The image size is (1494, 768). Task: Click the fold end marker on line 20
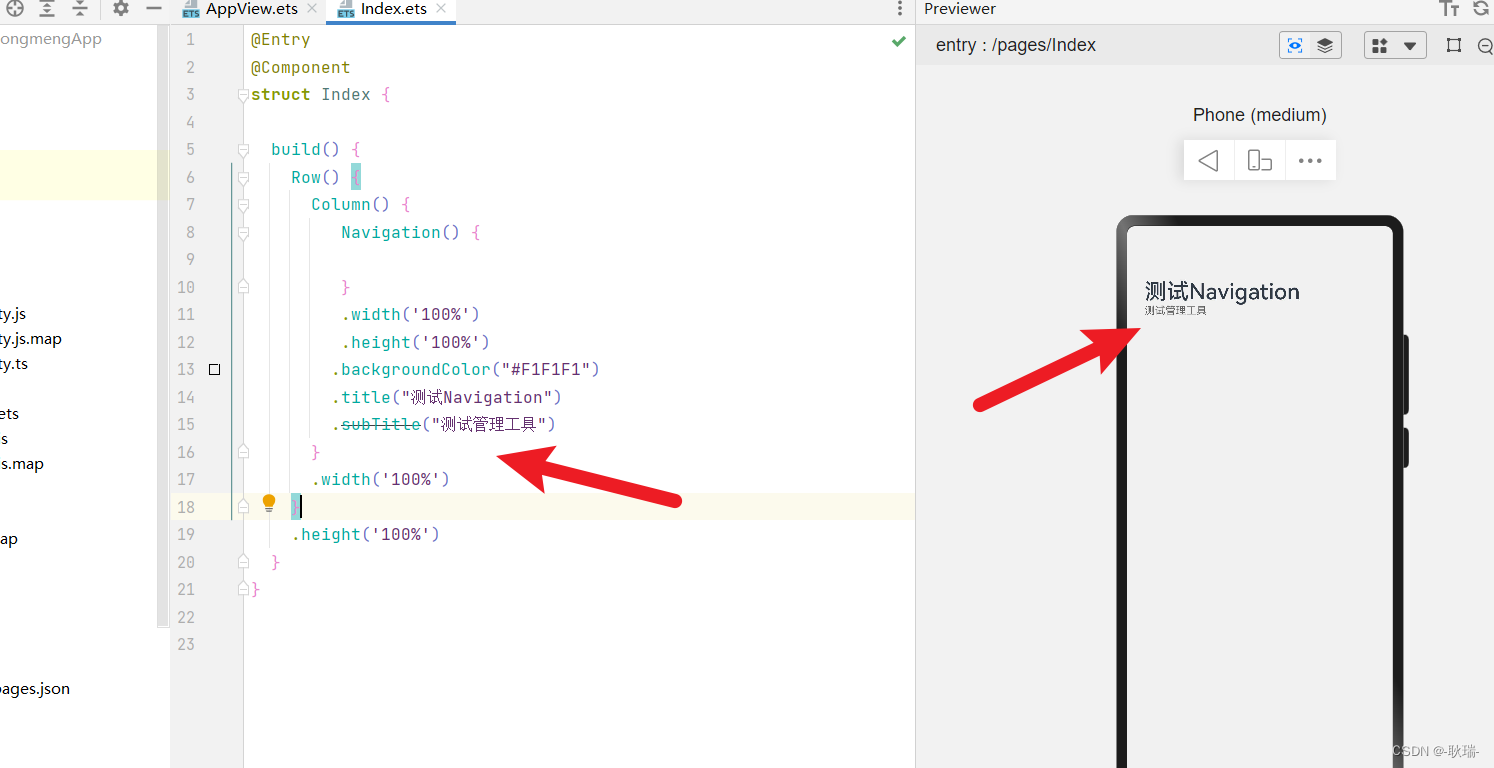pyautogui.click(x=243, y=562)
